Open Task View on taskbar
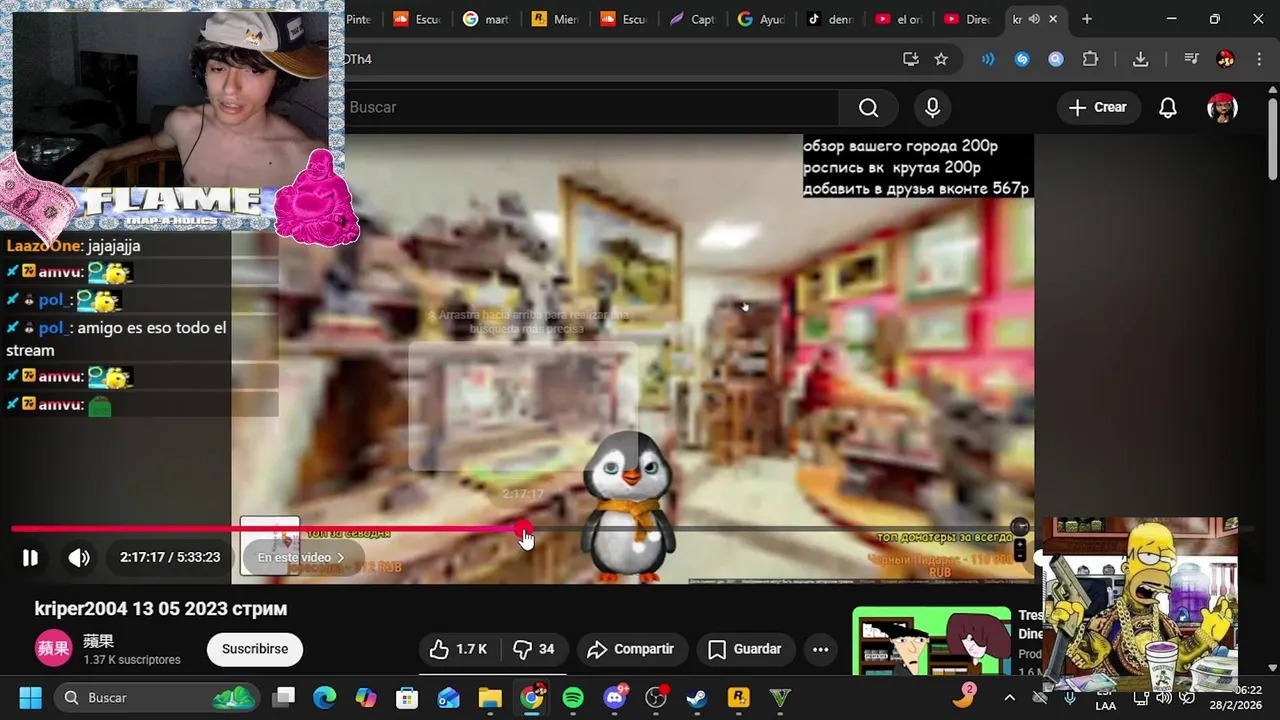This screenshot has width=1280, height=720. point(285,698)
